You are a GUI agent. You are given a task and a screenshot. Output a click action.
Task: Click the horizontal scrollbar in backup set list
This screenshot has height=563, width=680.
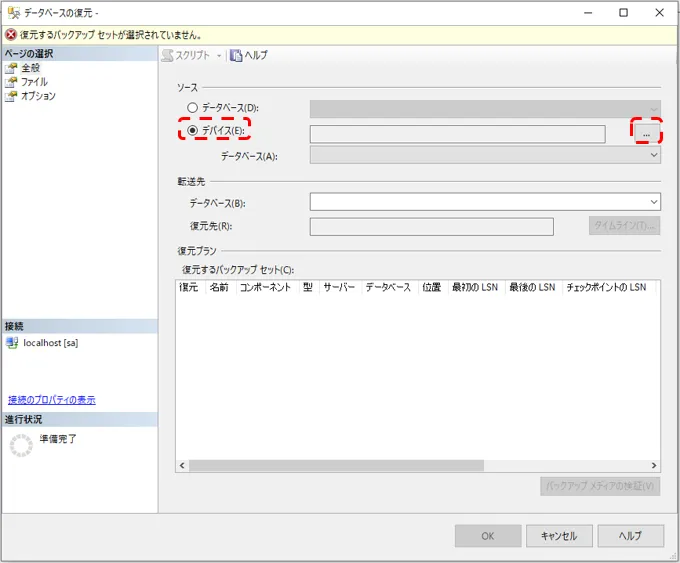click(337, 466)
